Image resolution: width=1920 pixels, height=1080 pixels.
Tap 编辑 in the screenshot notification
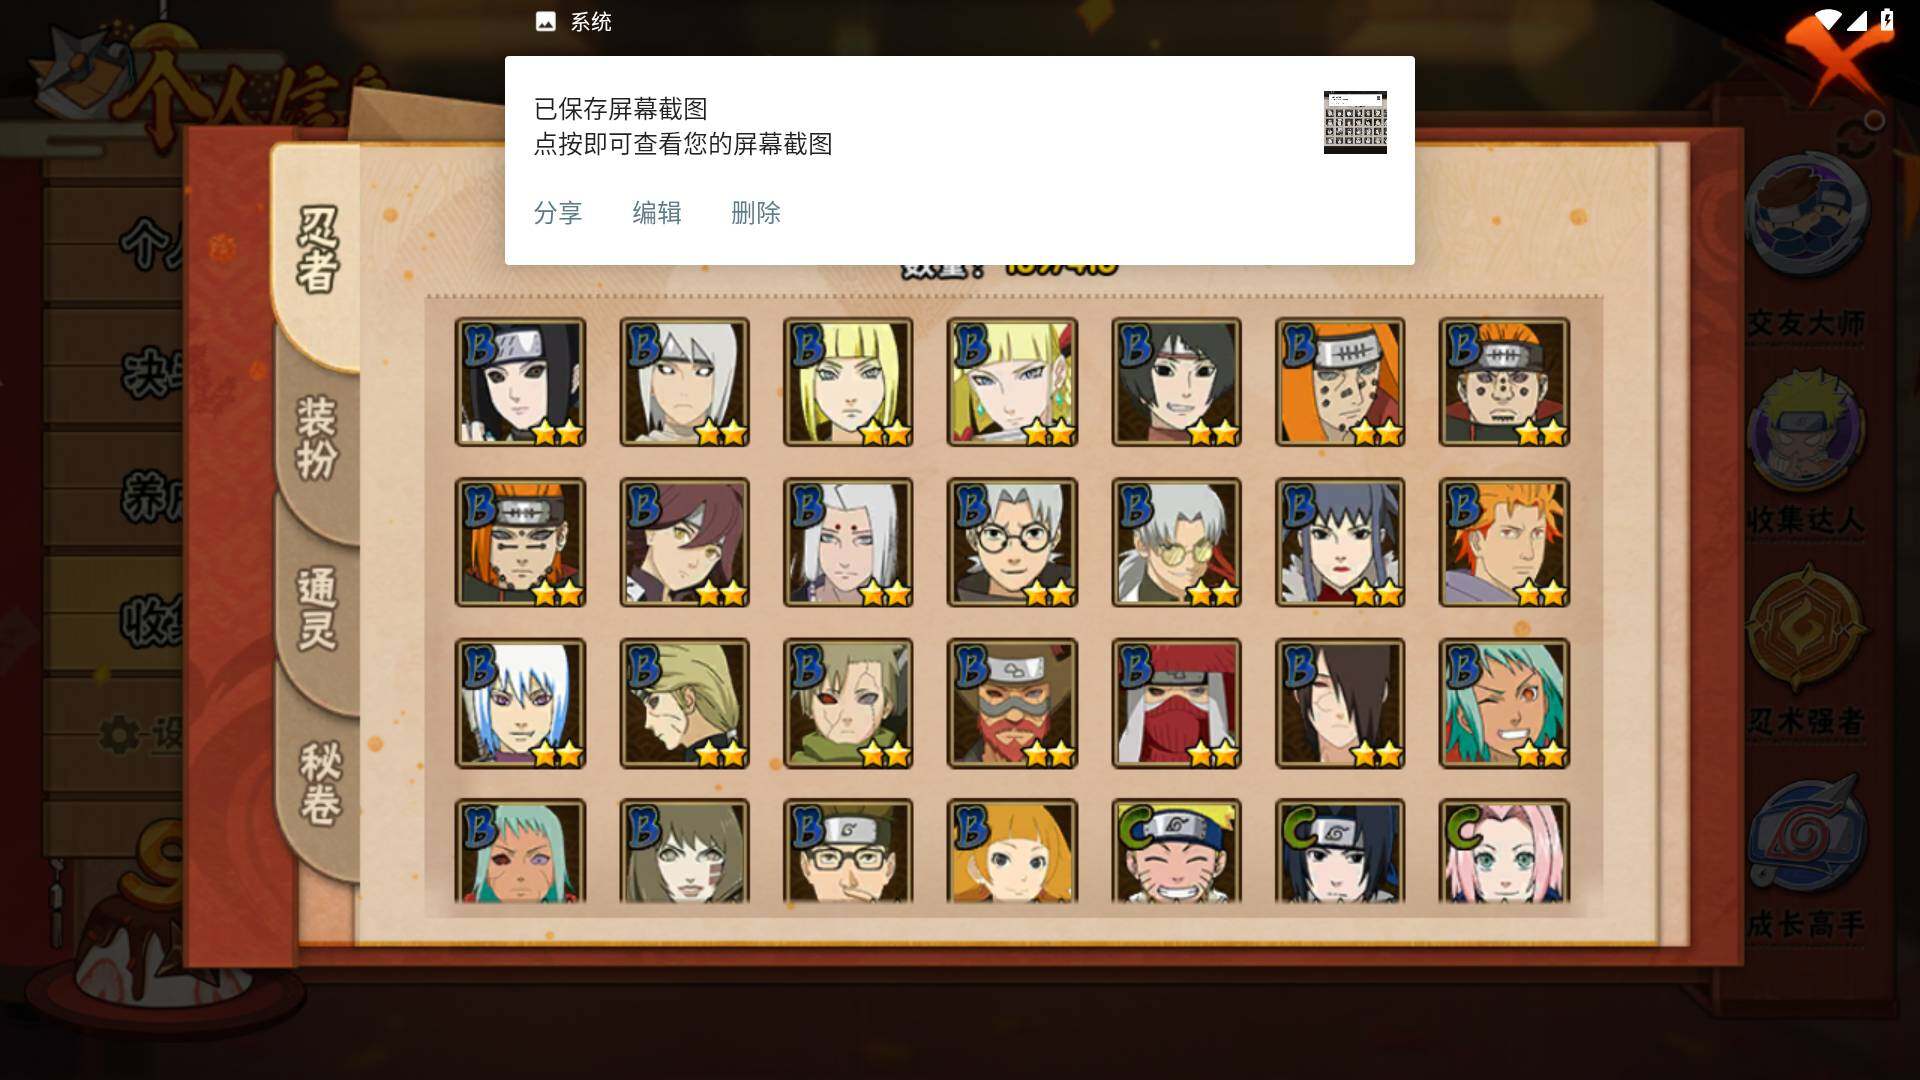coord(656,213)
